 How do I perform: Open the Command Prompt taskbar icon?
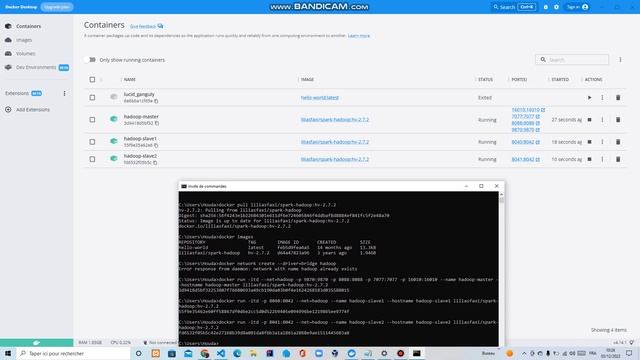coord(416,353)
